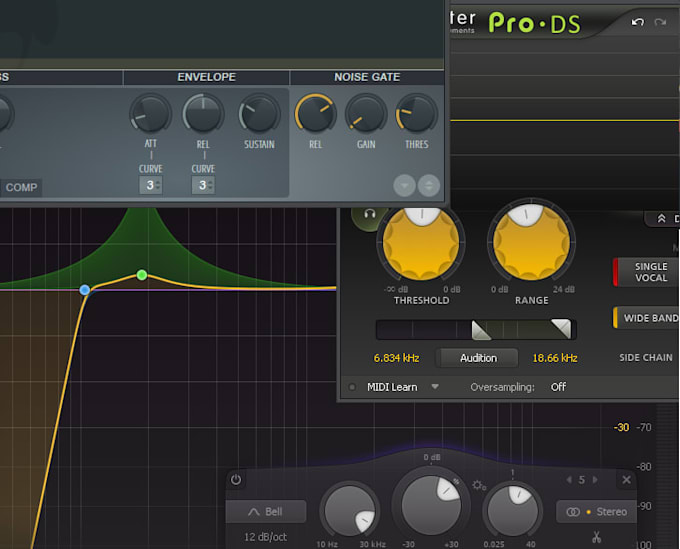680x549 pixels.
Task: Click the yellow Range knob
Action: pyautogui.click(x=531, y=242)
